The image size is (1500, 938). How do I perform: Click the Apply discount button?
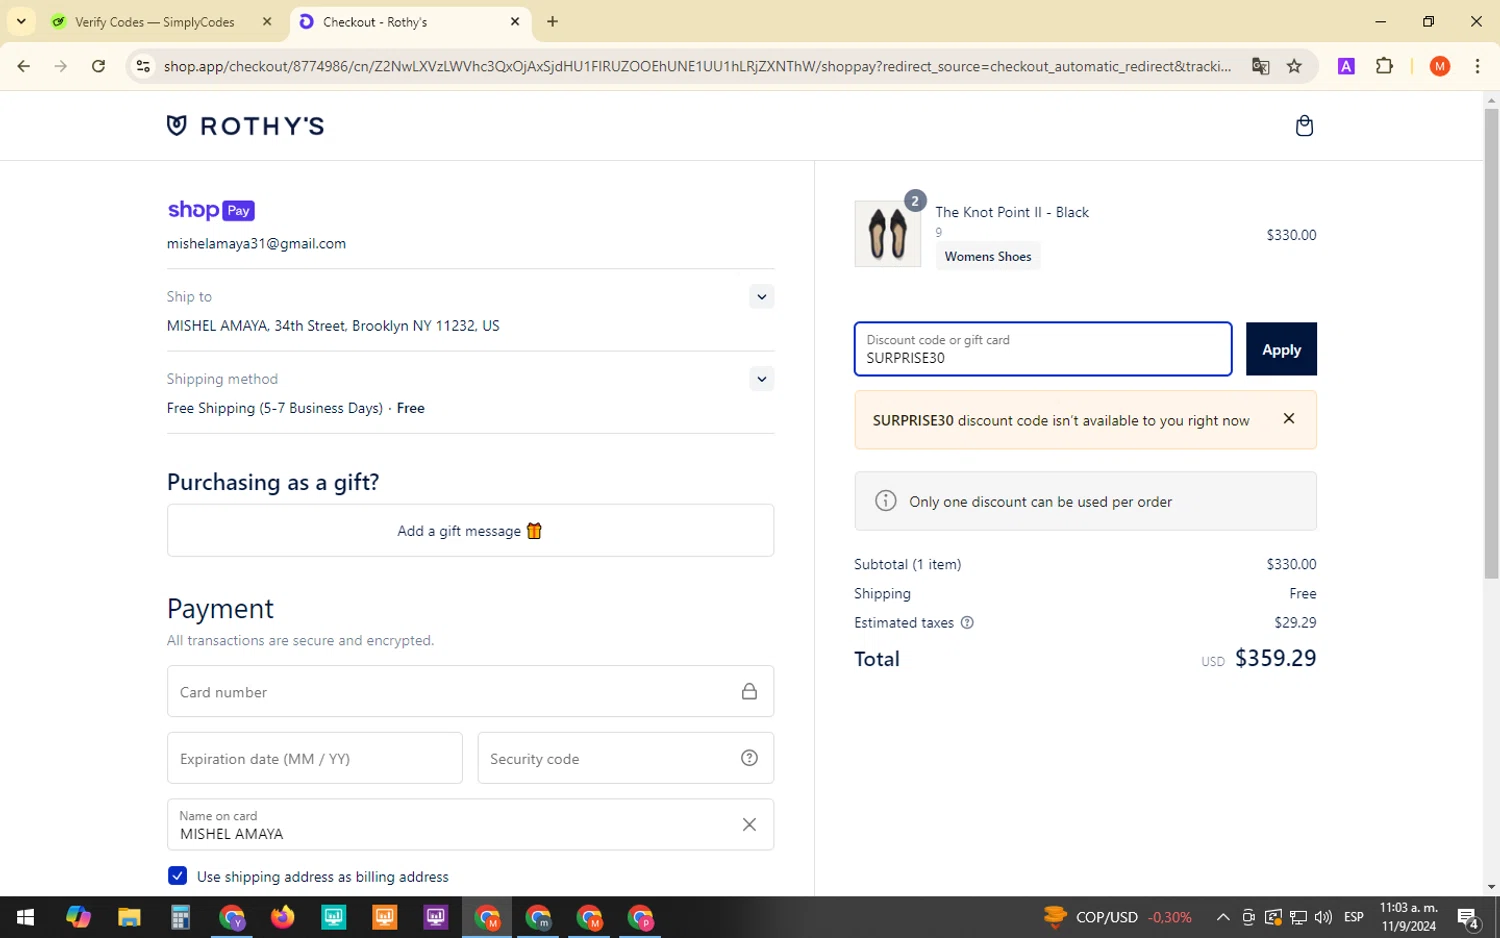click(1281, 349)
